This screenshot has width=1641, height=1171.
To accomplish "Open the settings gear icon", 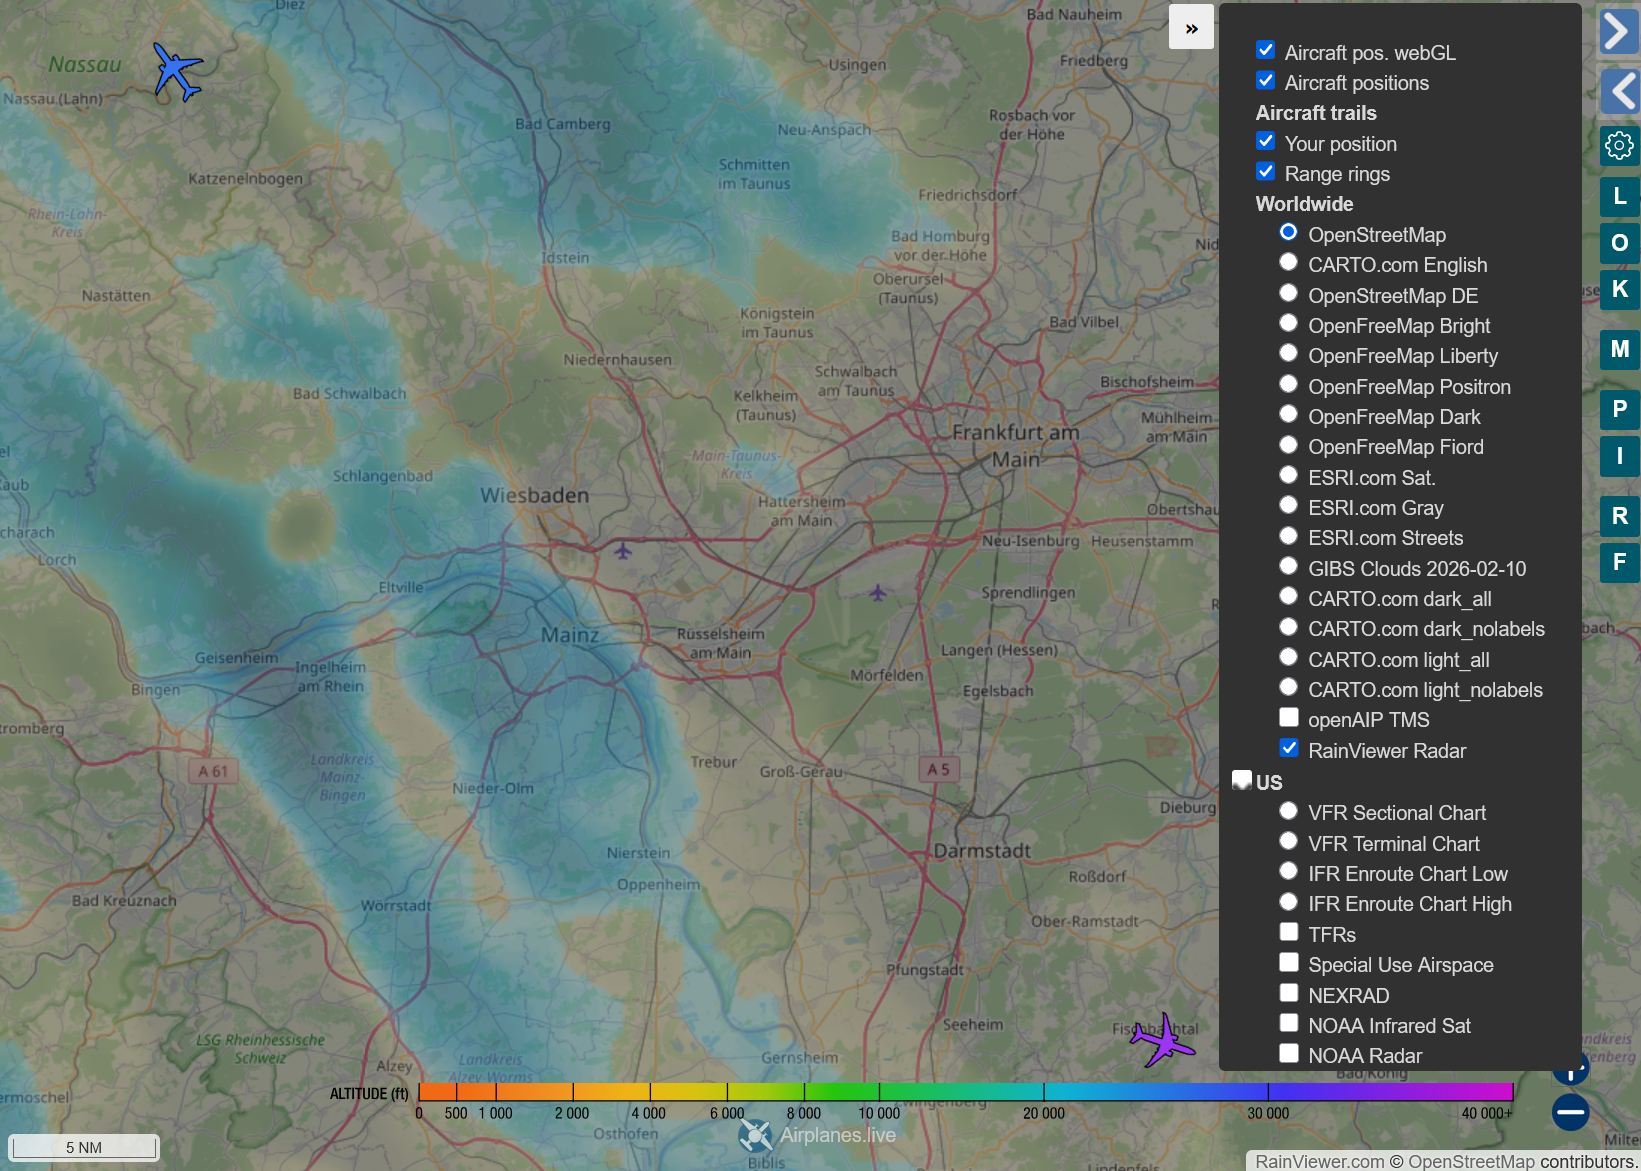I will [x=1619, y=146].
